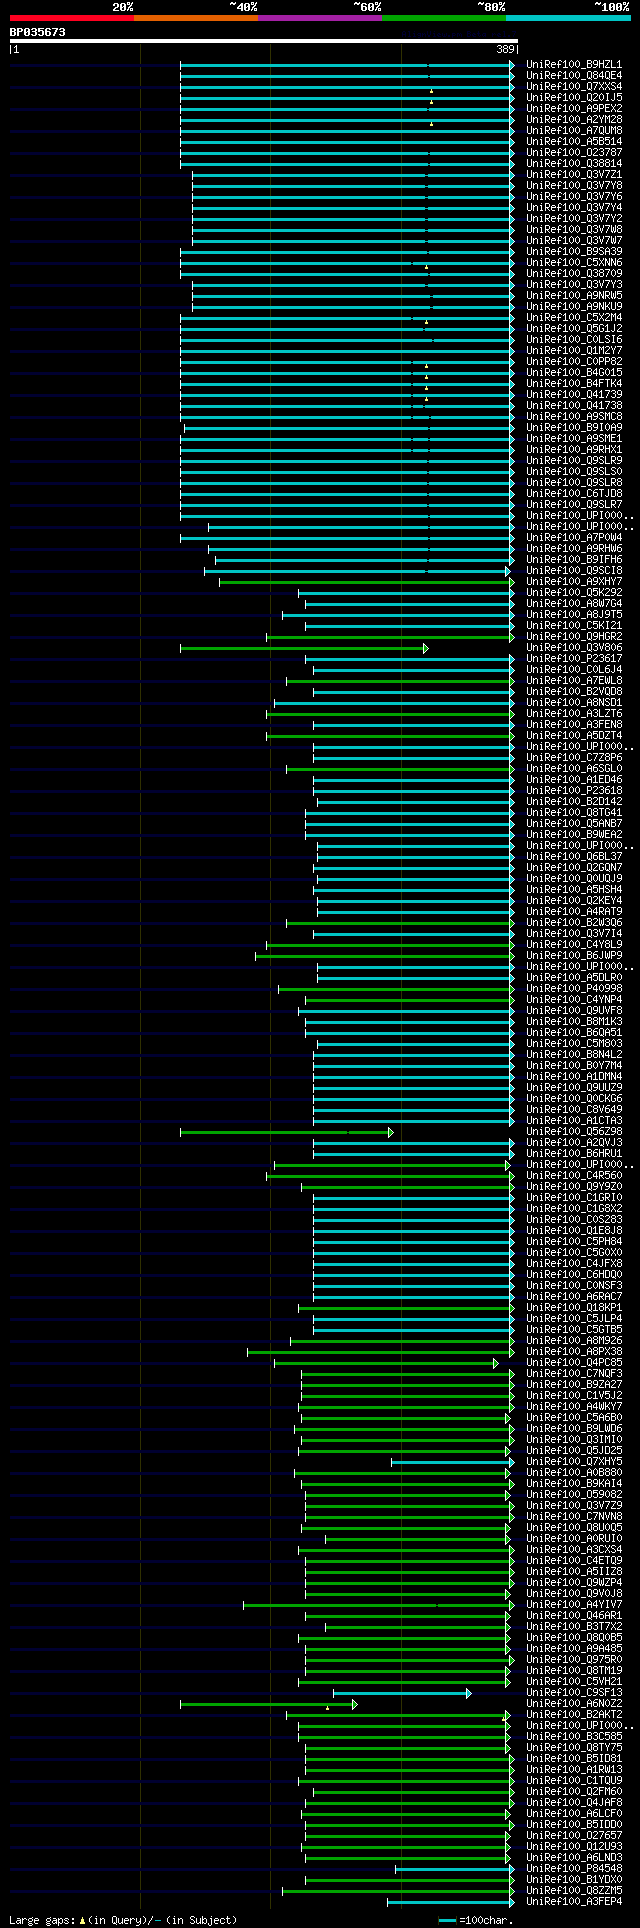Click the cyan ~100% identity legend segment

point(568,18)
